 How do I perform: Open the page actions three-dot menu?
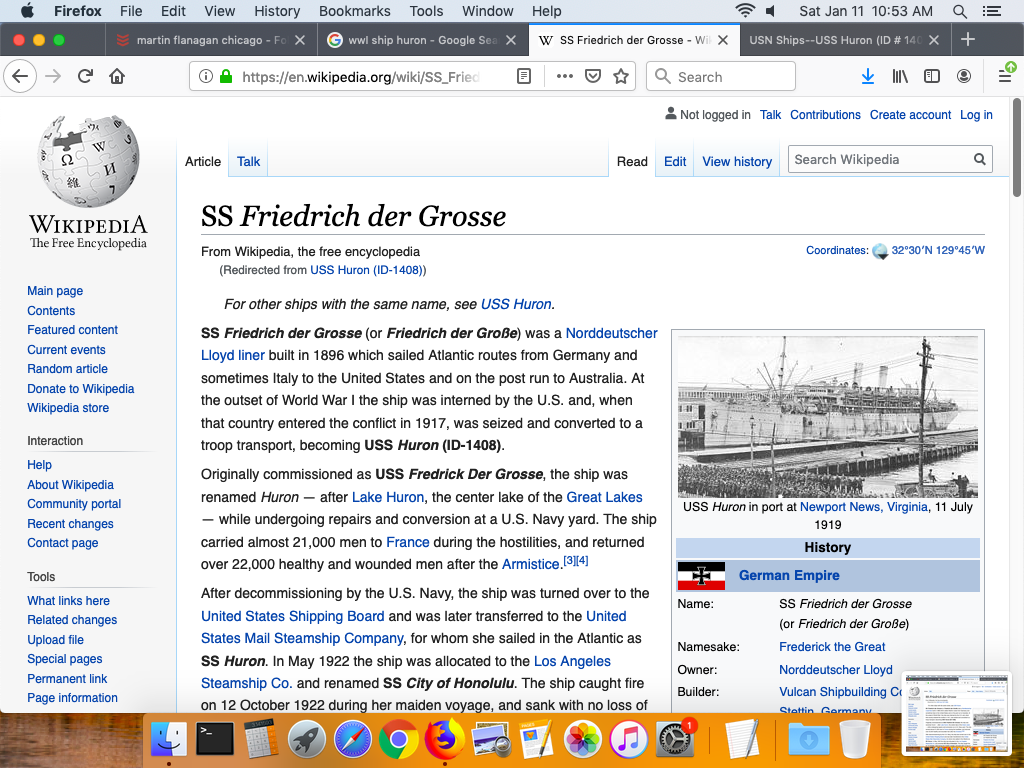click(564, 77)
